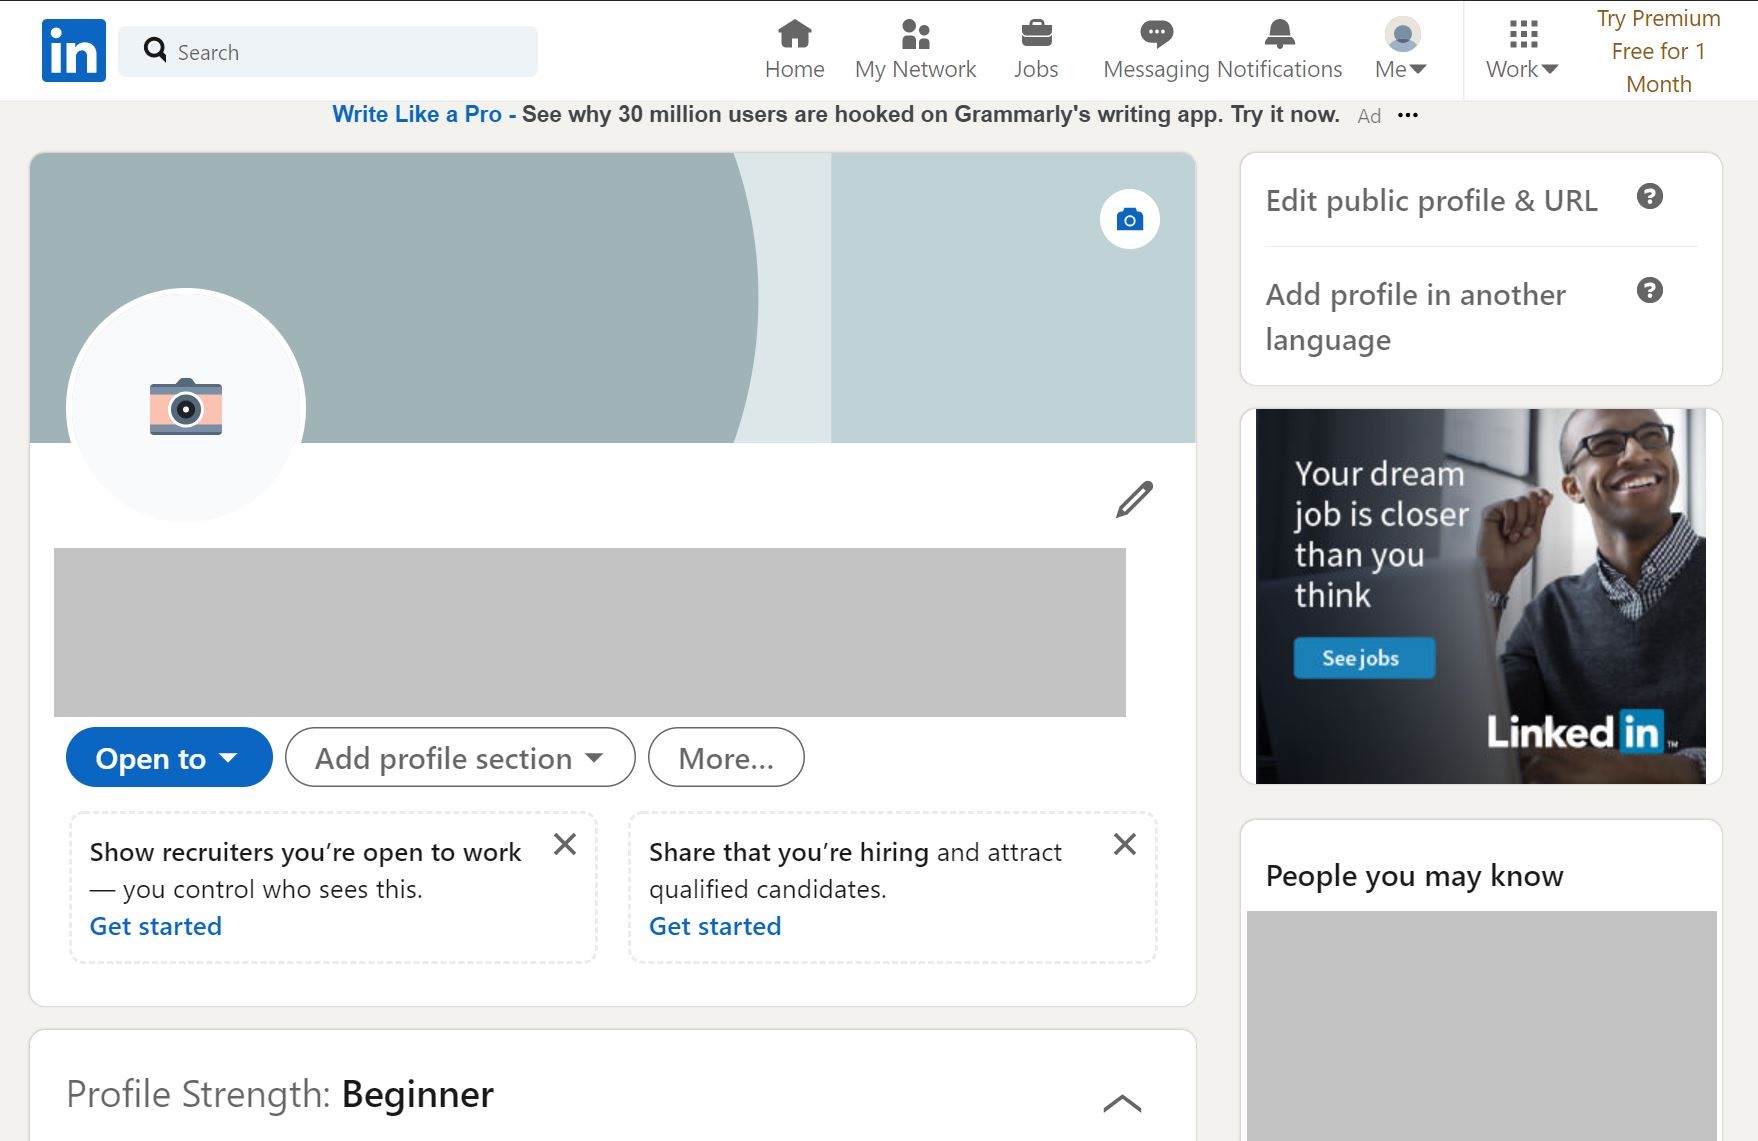
Task: Click in the Search input field
Action: pyautogui.click(x=340, y=52)
